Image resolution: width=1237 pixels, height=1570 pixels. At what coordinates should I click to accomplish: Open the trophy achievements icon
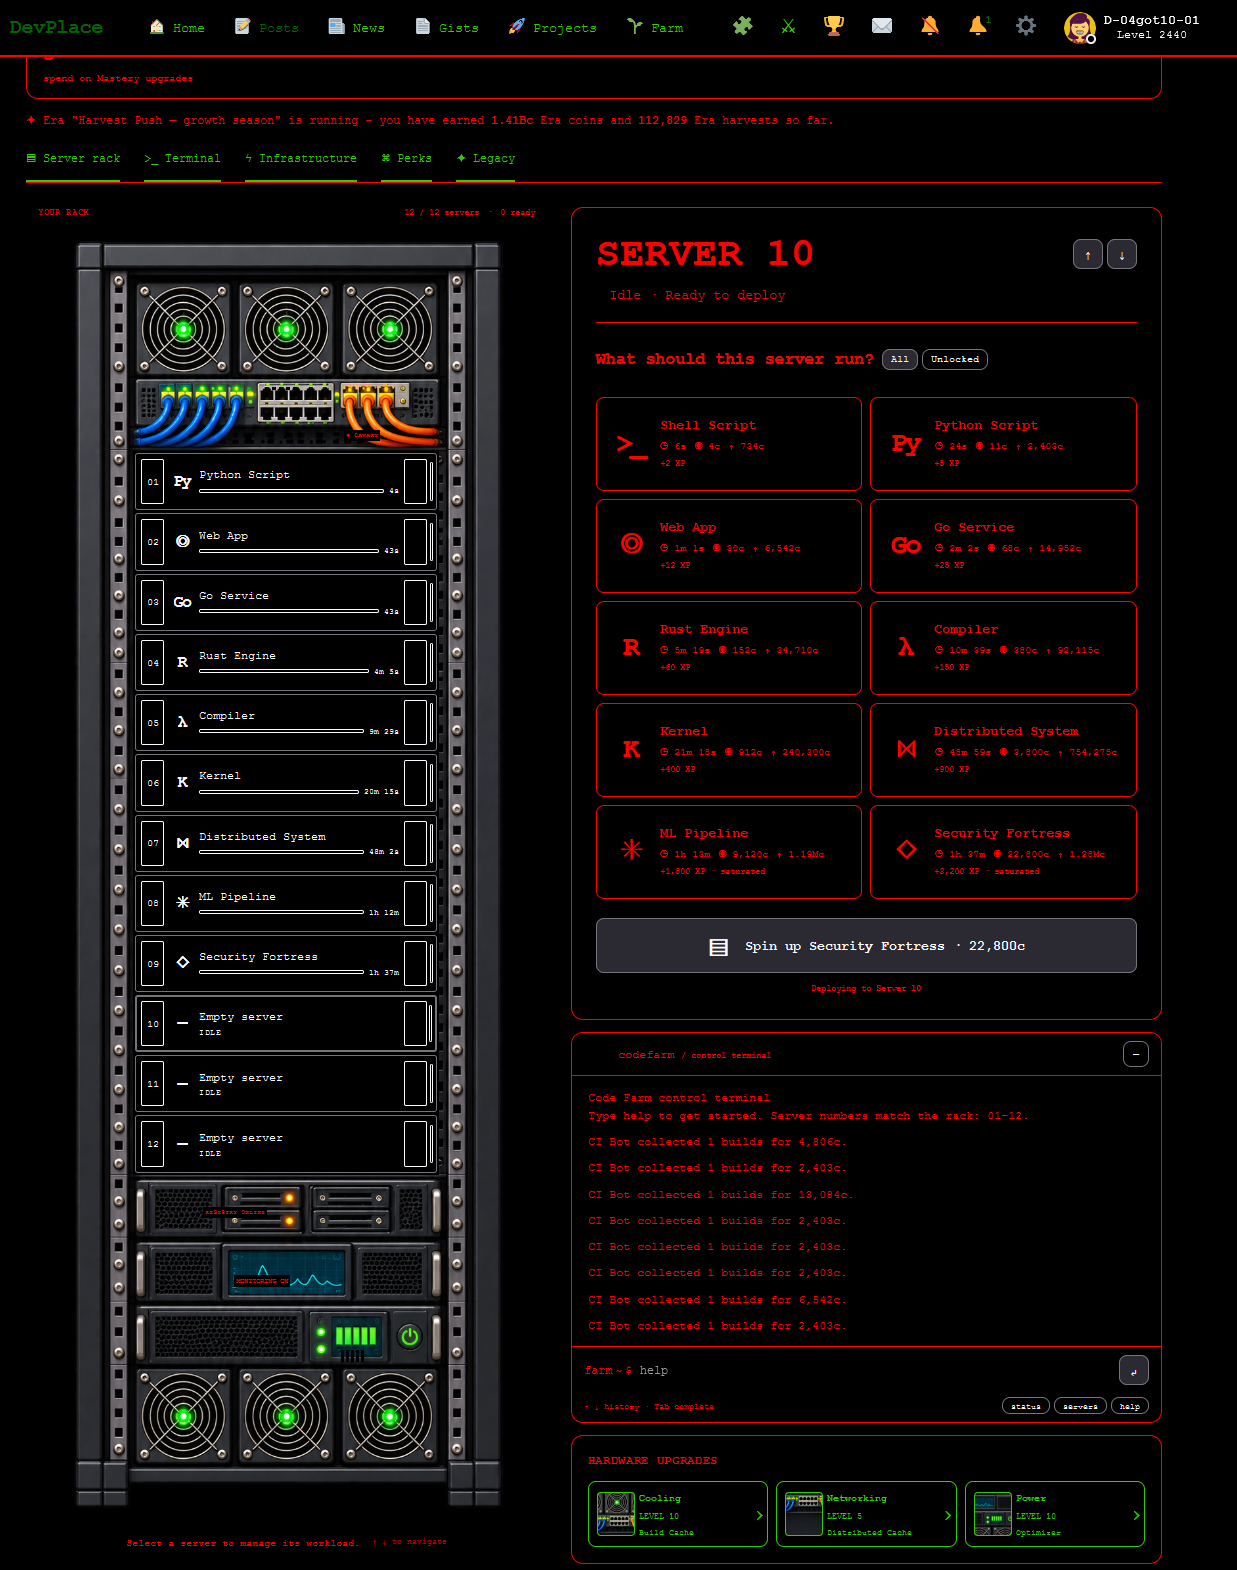[834, 26]
